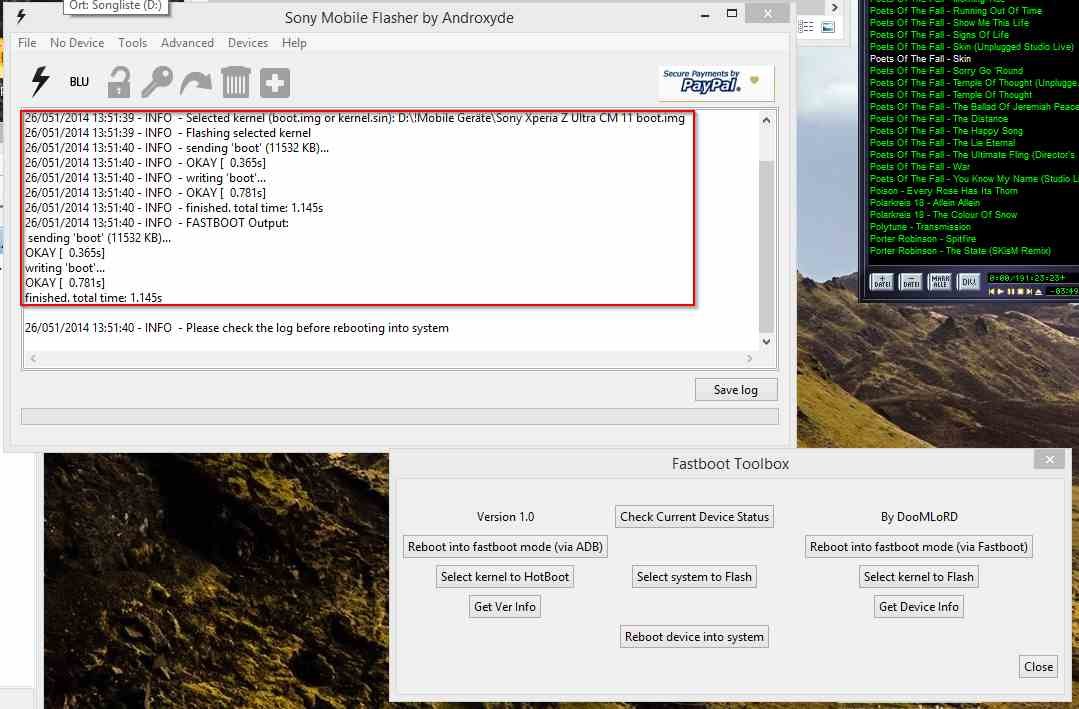1079x709 pixels.
Task: Click previous track in Winamp playlist controls
Action: pyautogui.click(x=992, y=291)
